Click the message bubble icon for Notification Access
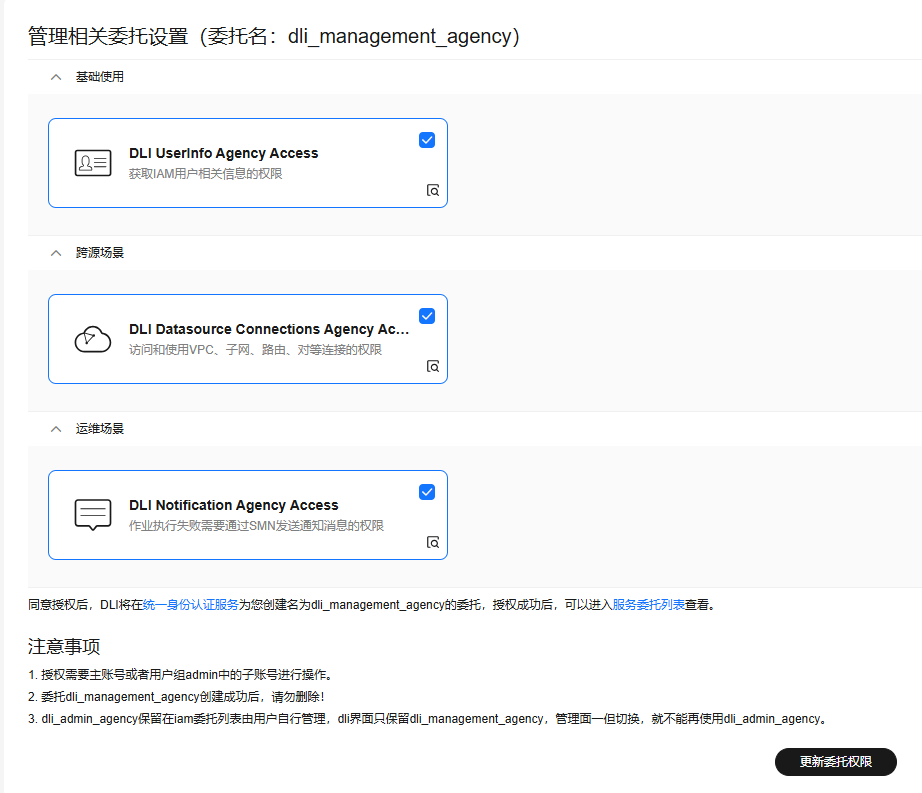The width and height of the screenshot is (922, 793). point(93,515)
